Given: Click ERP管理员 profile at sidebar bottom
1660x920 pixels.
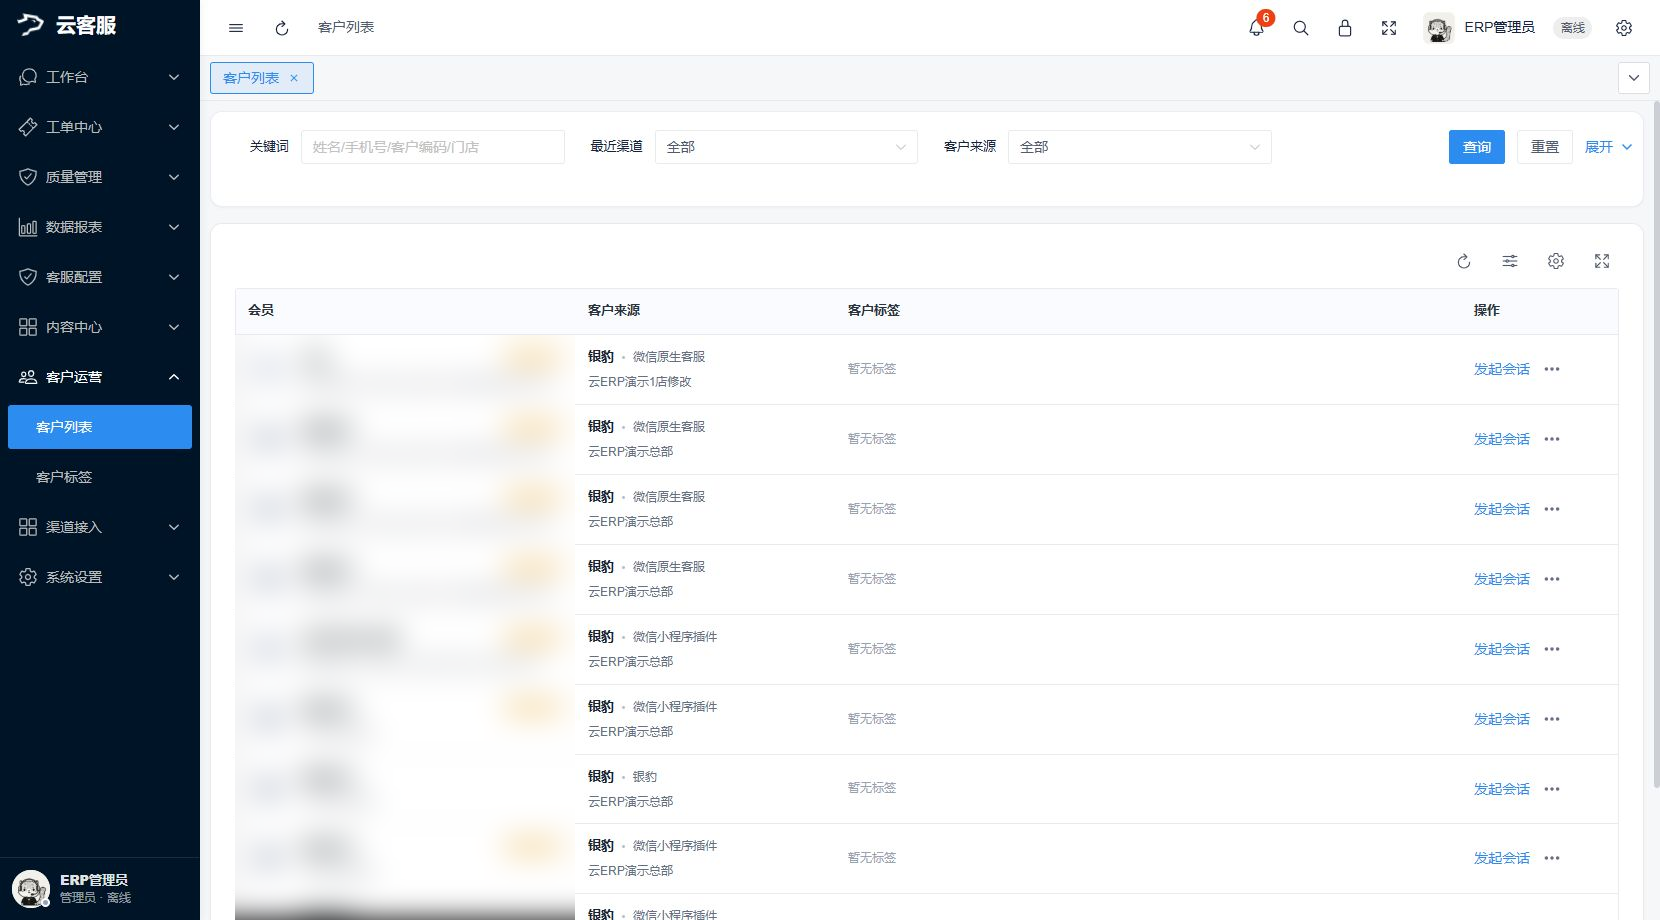Looking at the screenshot, I should [x=100, y=888].
